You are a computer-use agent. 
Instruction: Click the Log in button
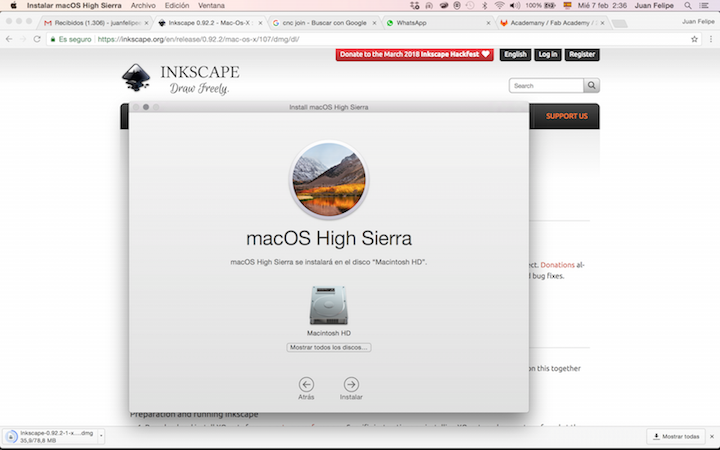pyautogui.click(x=547, y=54)
